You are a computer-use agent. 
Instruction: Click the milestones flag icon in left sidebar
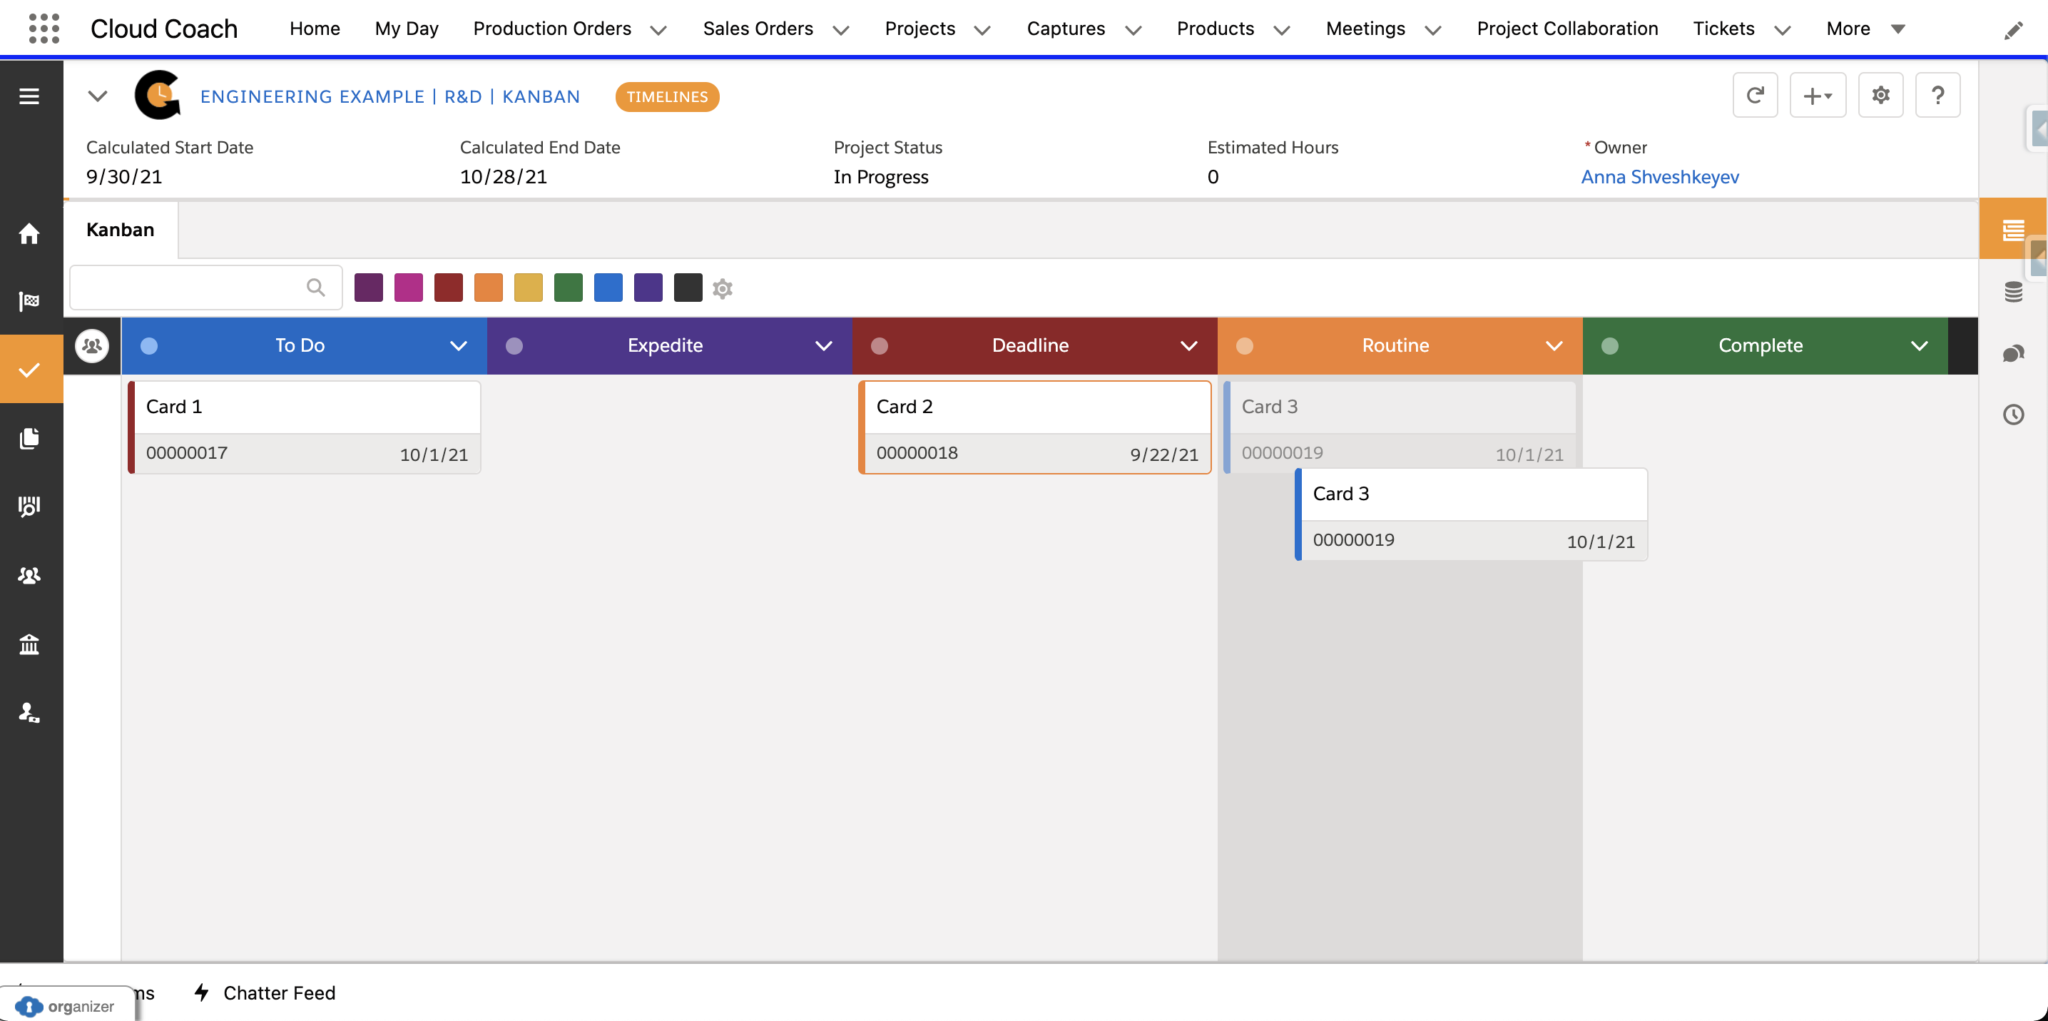(29, 301)
